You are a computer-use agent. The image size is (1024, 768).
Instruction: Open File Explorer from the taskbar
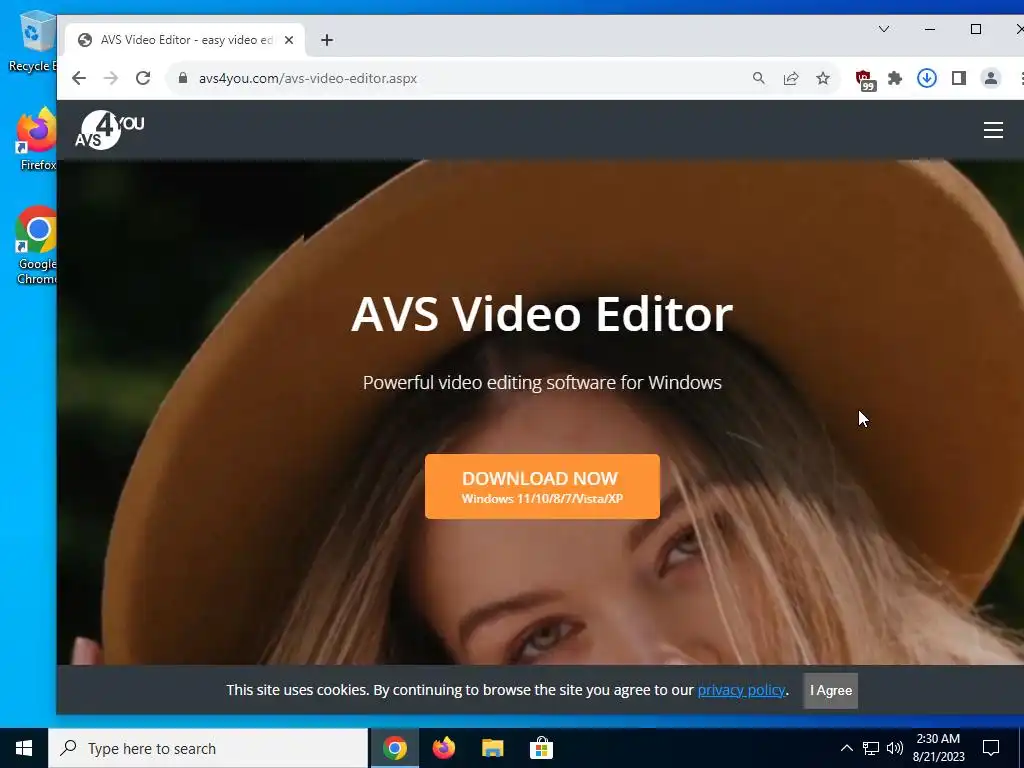[x=492, y=748]
